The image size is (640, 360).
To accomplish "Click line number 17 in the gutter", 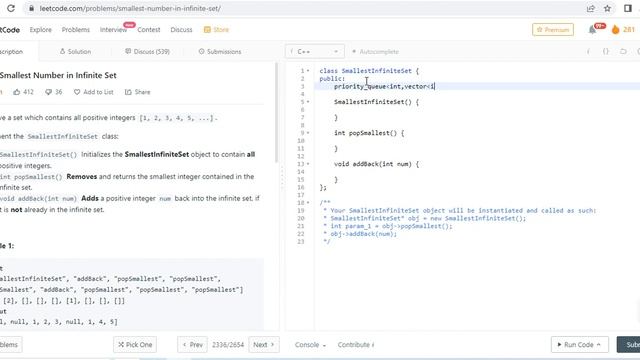I will 301,195.
